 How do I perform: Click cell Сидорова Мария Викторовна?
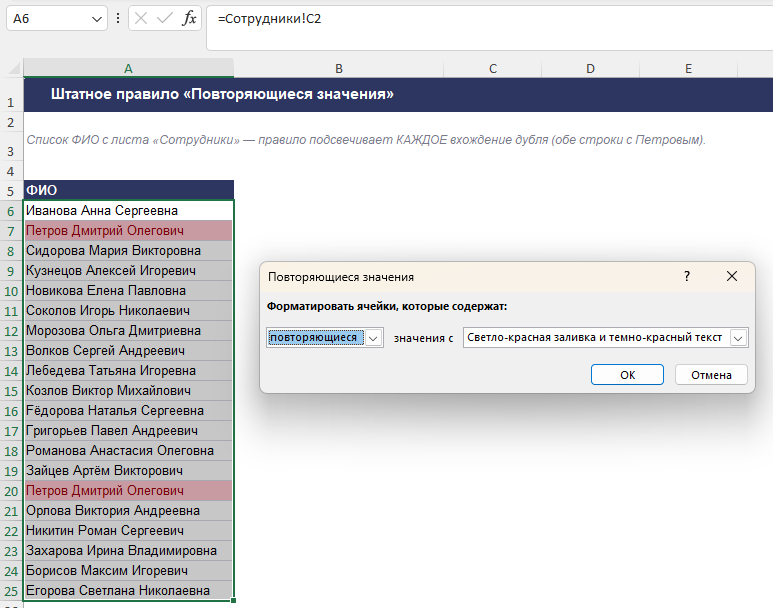128,250
